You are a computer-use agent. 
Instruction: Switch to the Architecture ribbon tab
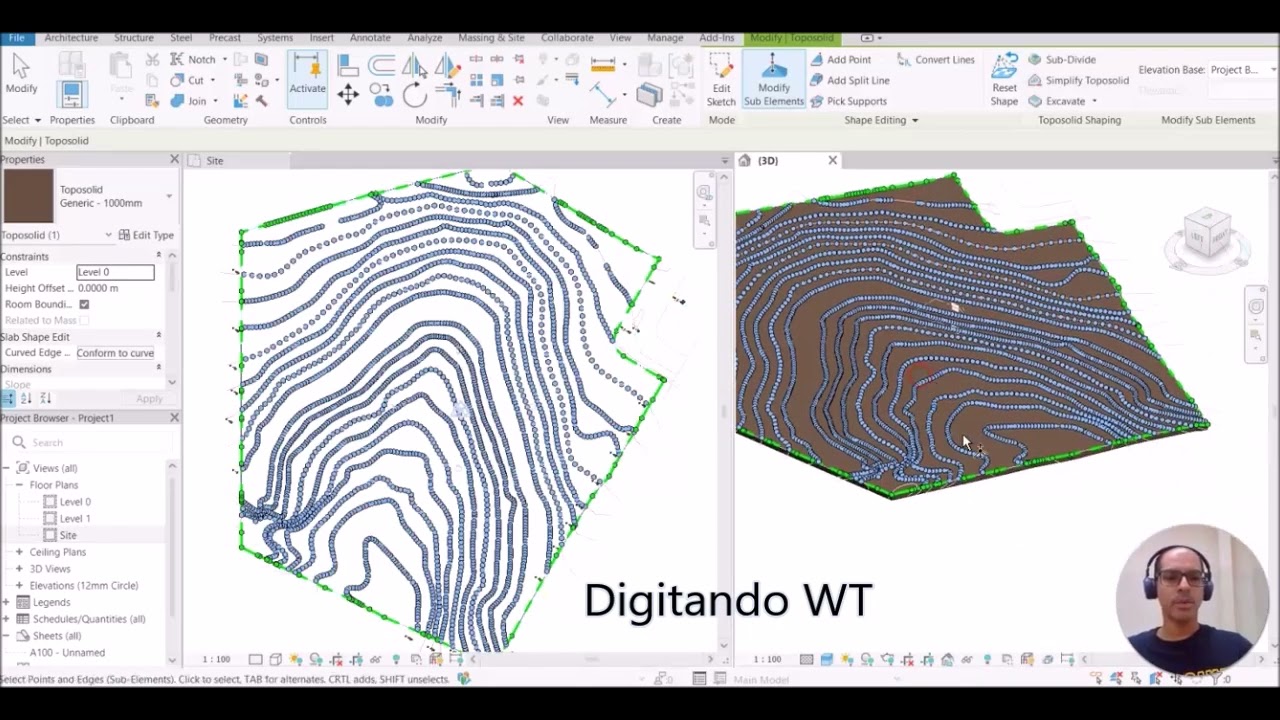(71, 38)
